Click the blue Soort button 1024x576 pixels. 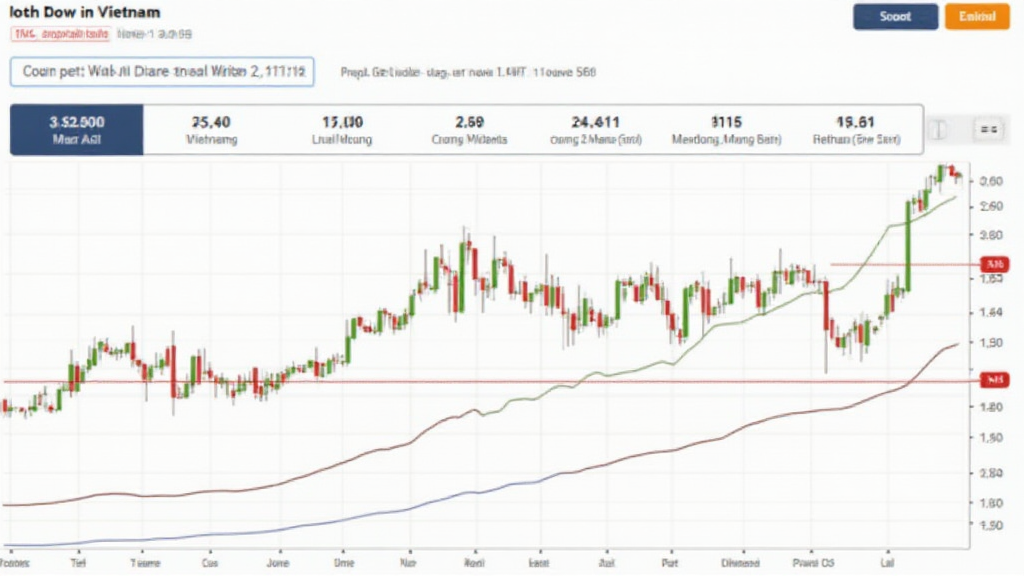coord(895,17)
